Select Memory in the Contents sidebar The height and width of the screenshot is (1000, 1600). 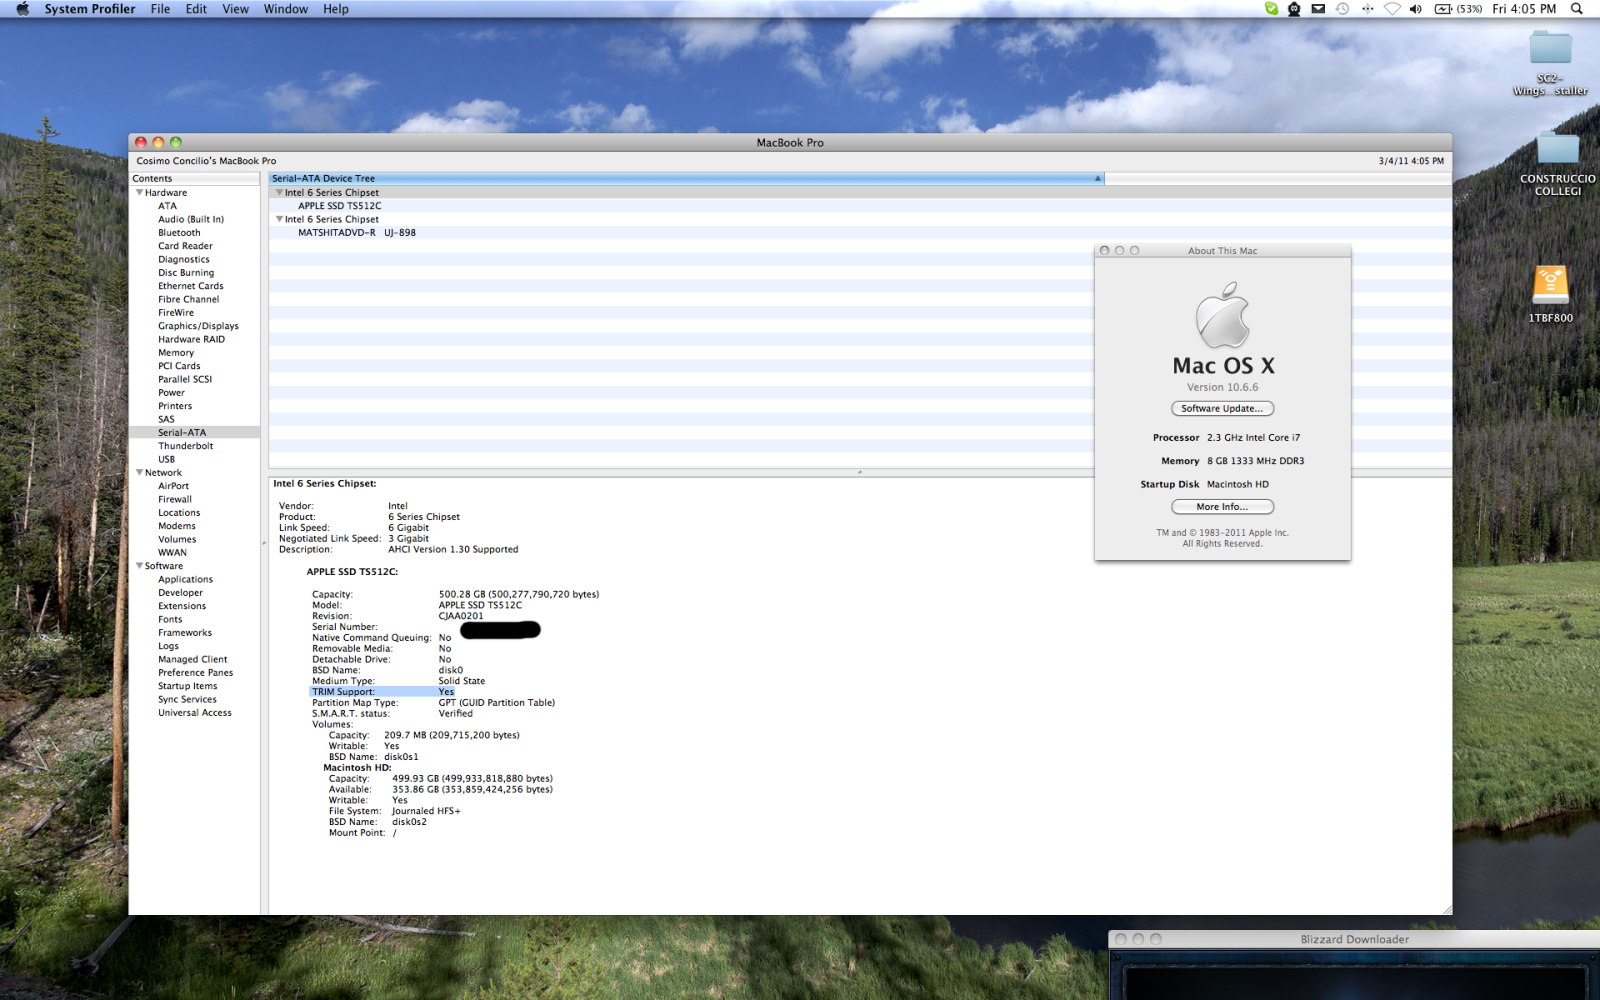pos(176,353)
